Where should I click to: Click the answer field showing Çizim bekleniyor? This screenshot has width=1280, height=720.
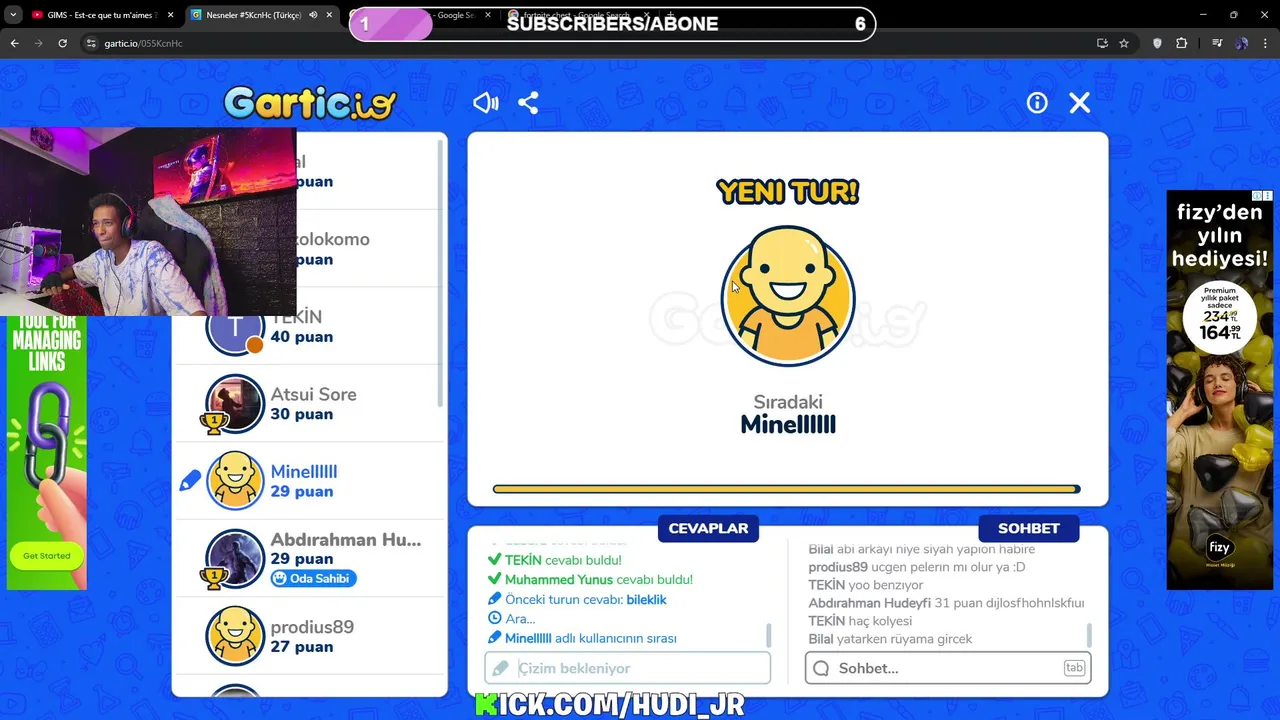pyautogui.click(x=627, y=668)
